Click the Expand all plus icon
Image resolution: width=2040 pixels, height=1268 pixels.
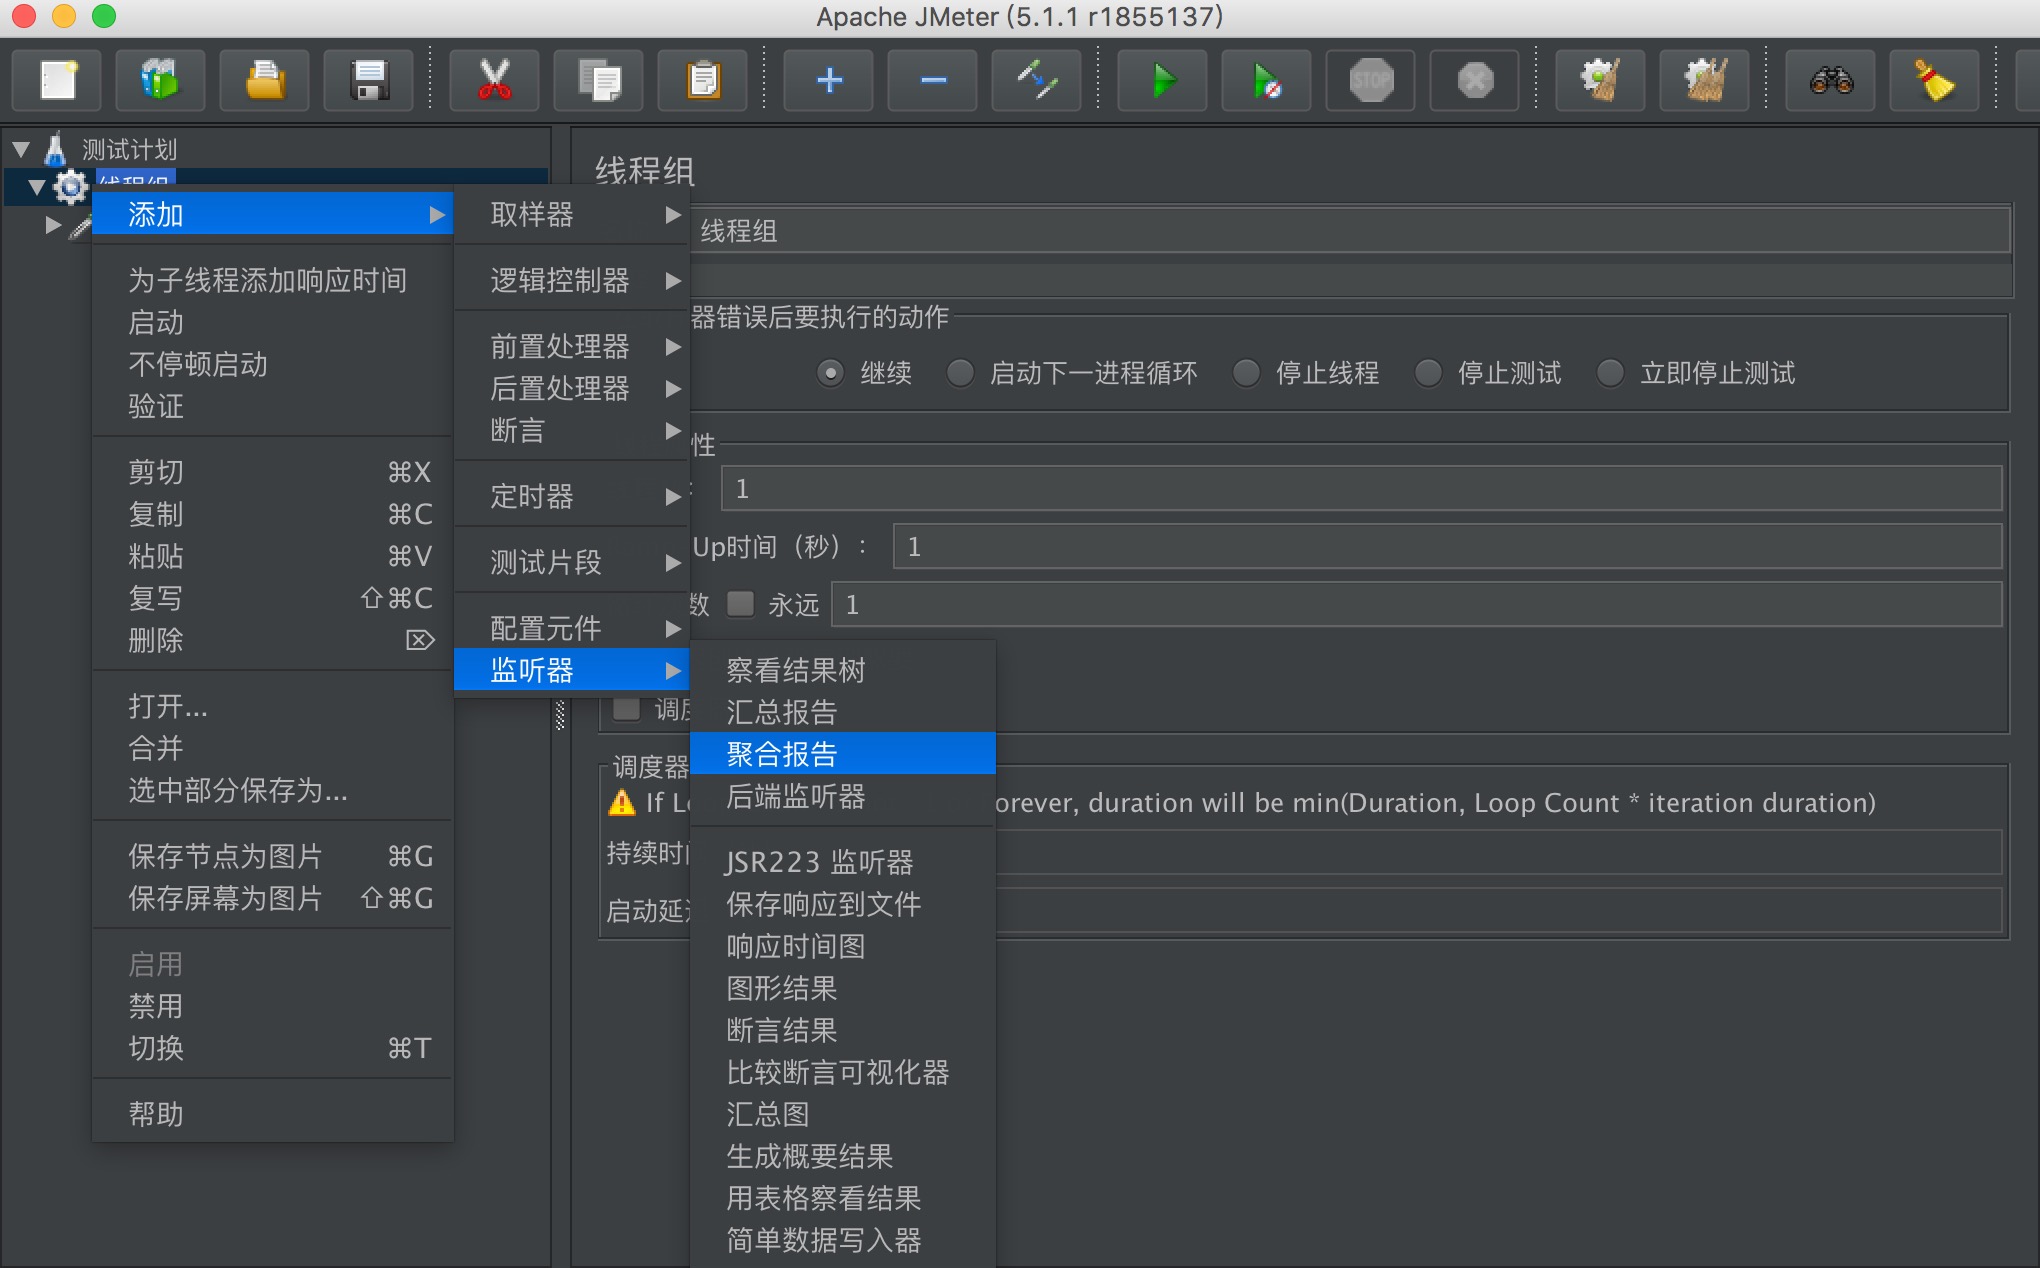(x=829, y=80)
